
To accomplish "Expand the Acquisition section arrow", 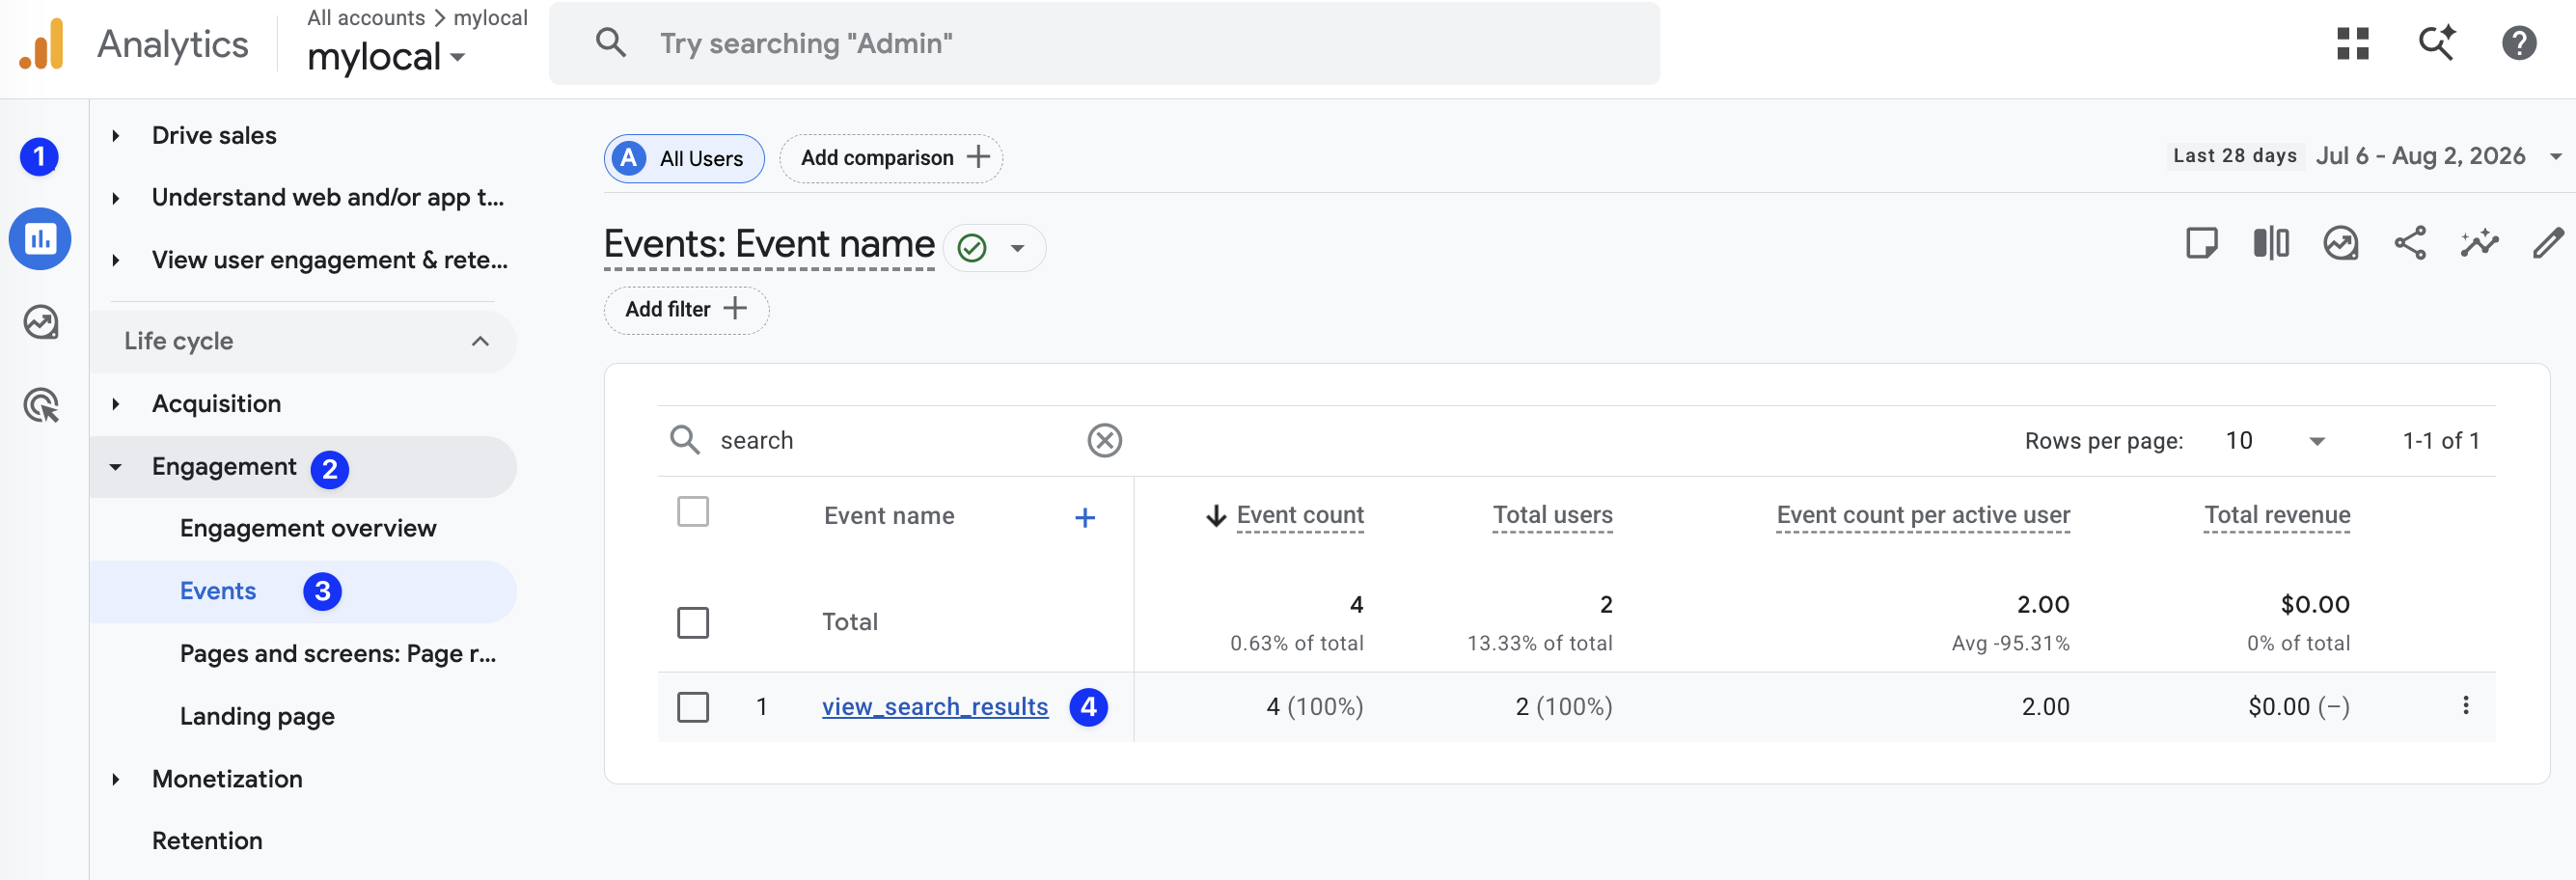I will tap(116, 404).
